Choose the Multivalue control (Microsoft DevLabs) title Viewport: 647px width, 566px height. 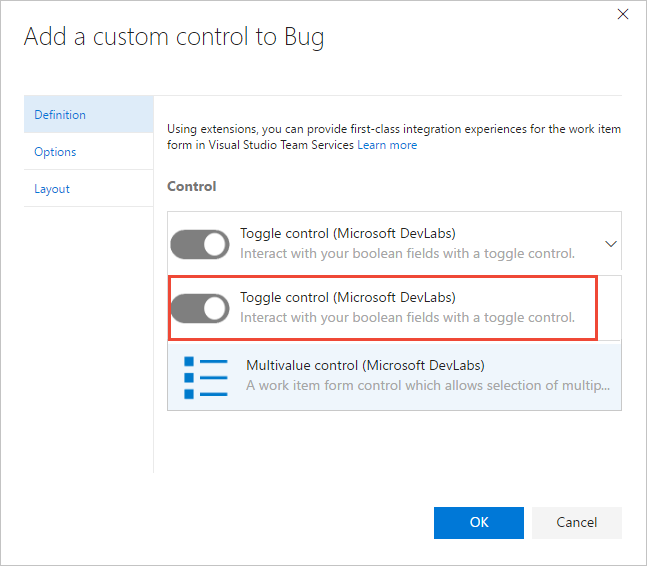pyautogui.click(x=365, y=366)
